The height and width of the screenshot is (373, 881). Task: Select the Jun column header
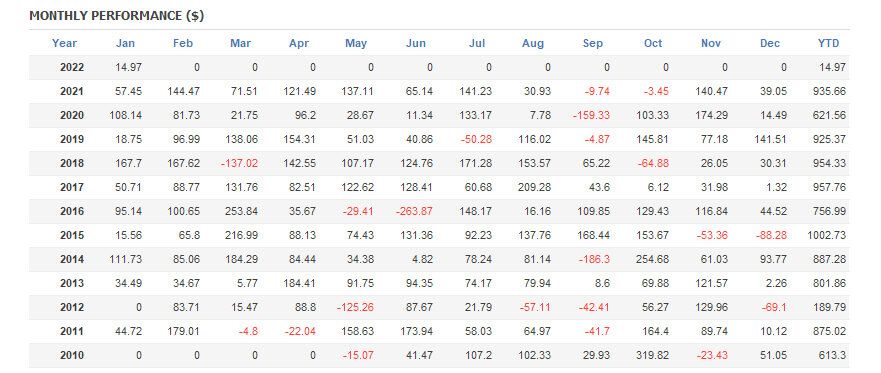[x=416, y=43]
